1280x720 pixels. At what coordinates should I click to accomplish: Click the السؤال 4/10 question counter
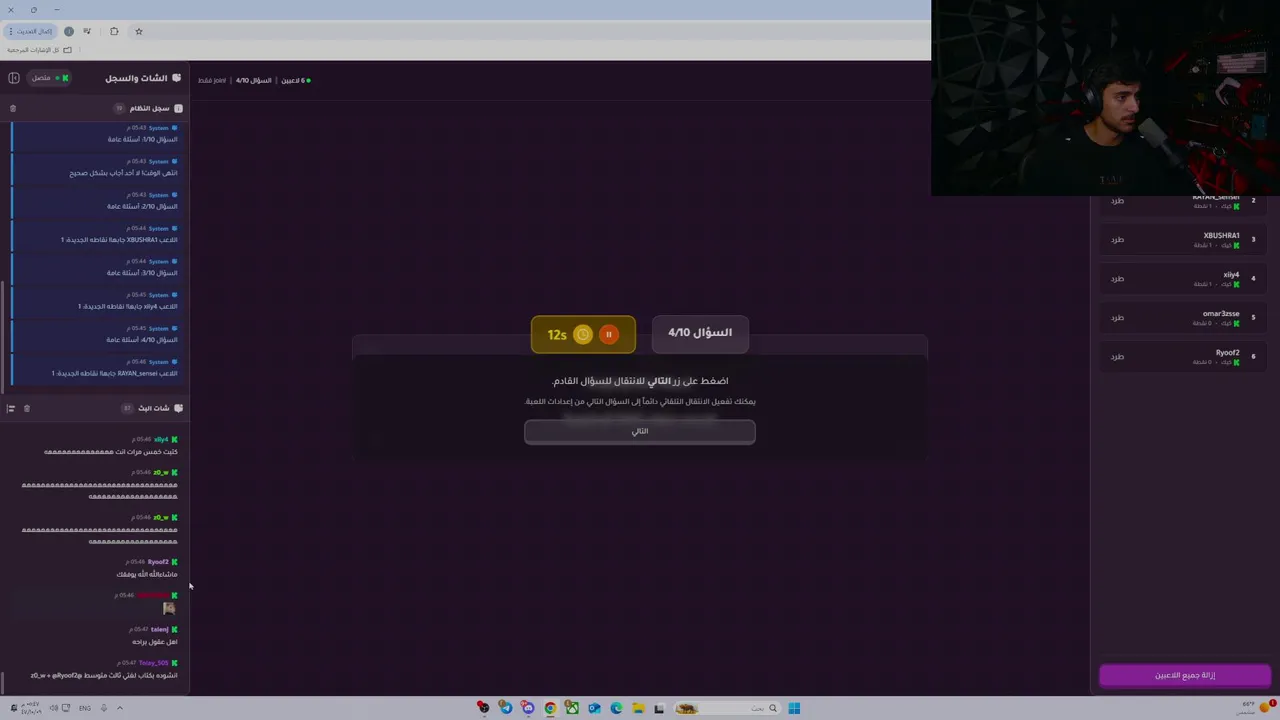click(x=700, y=333)
